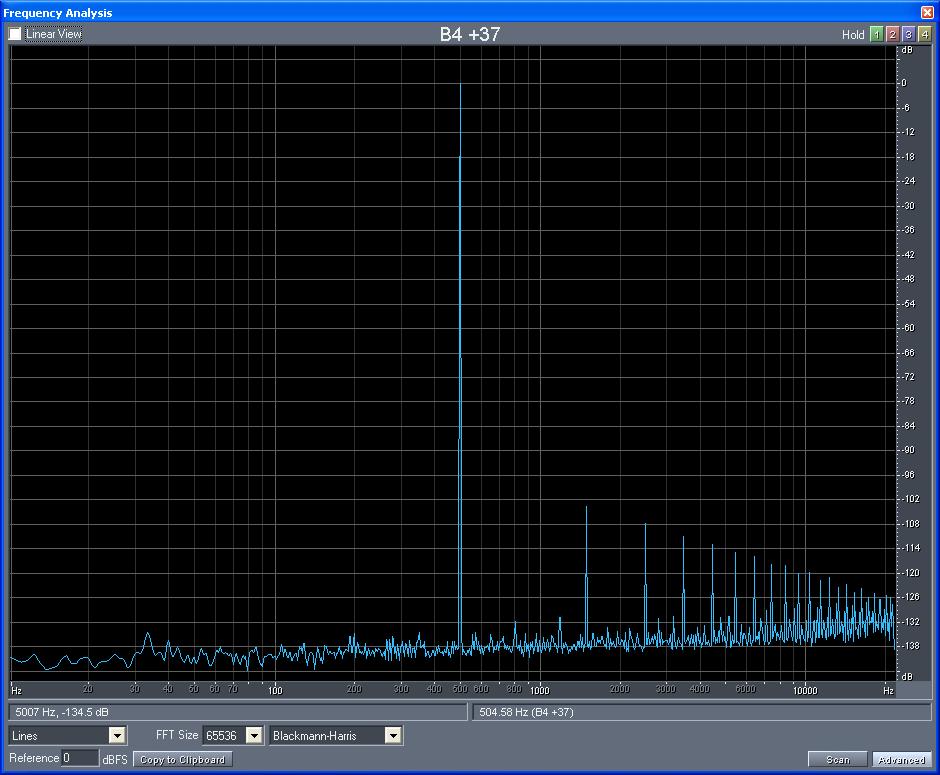Click the 10000 Hz axis label
940x775 pixels.
tap(805, 690)
